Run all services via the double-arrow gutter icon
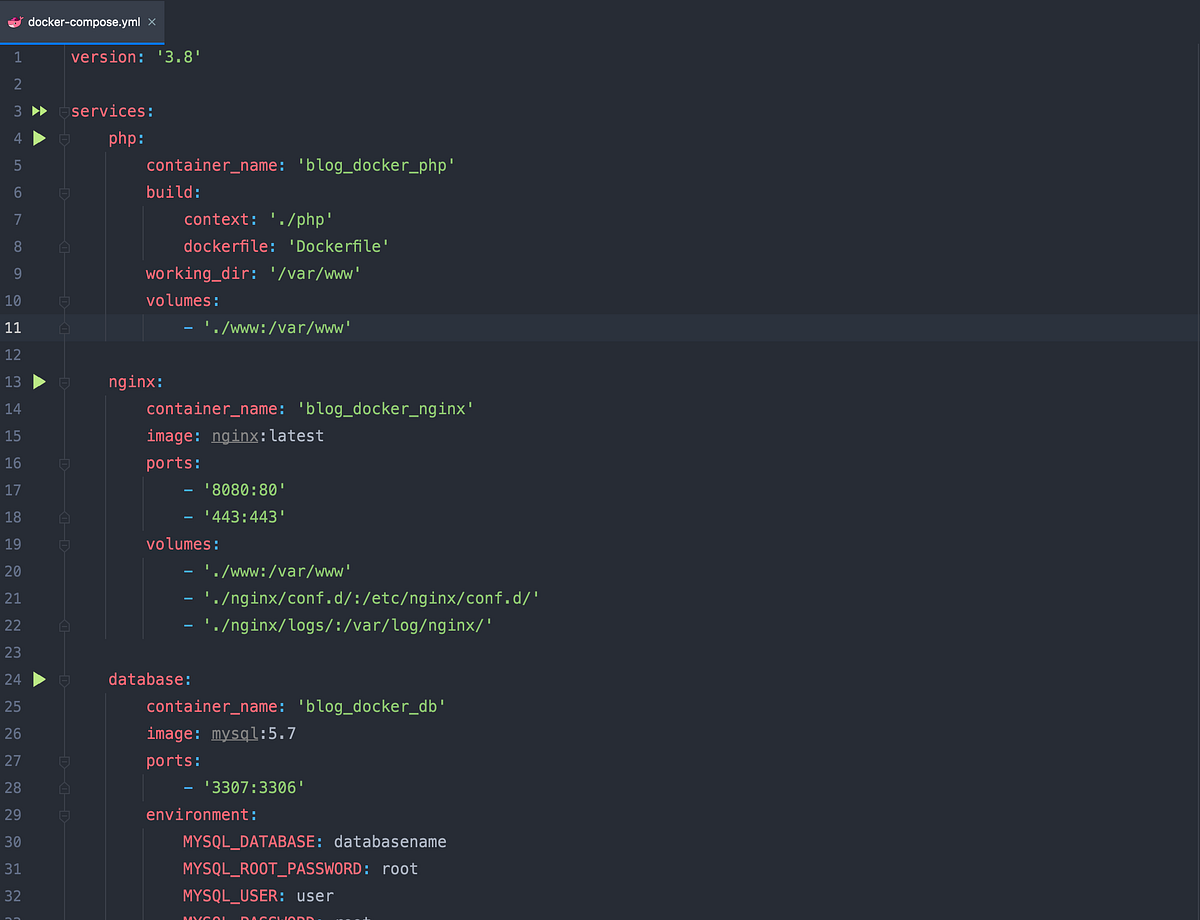Image resolution: width=1200 pixels, height=920 pixels. coord(39,111)
